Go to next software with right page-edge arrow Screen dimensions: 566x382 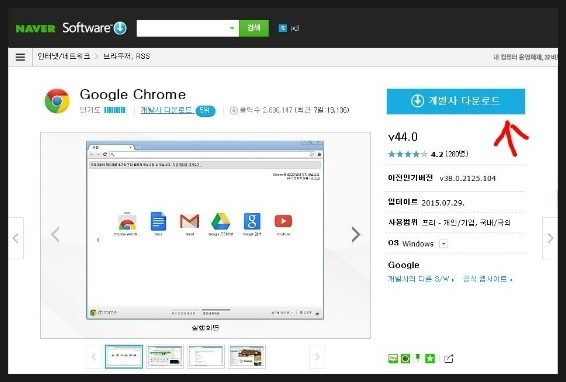550,238
